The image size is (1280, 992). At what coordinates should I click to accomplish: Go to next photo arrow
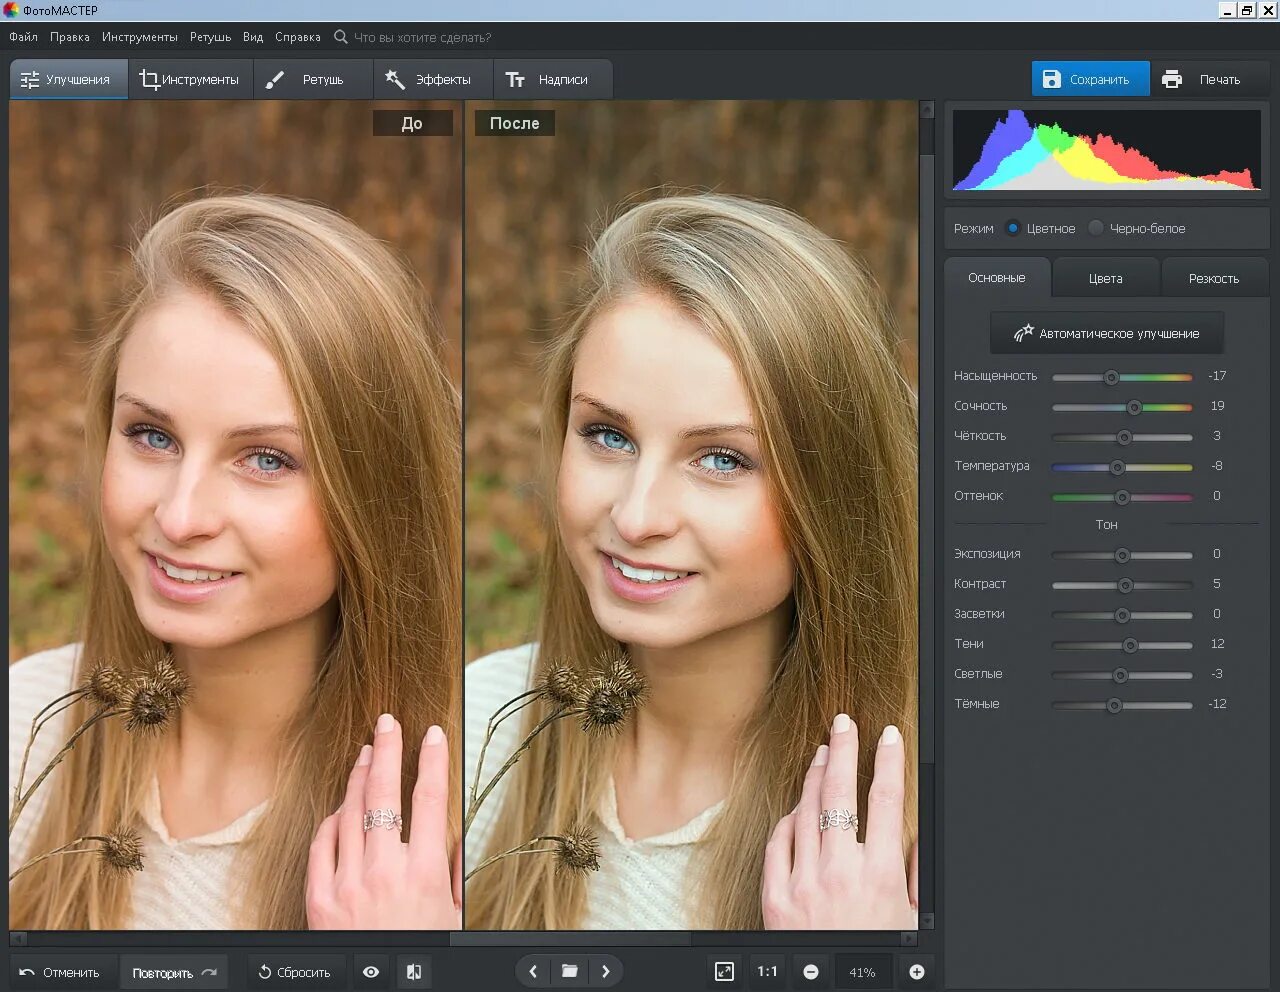[x=605, y=971]
